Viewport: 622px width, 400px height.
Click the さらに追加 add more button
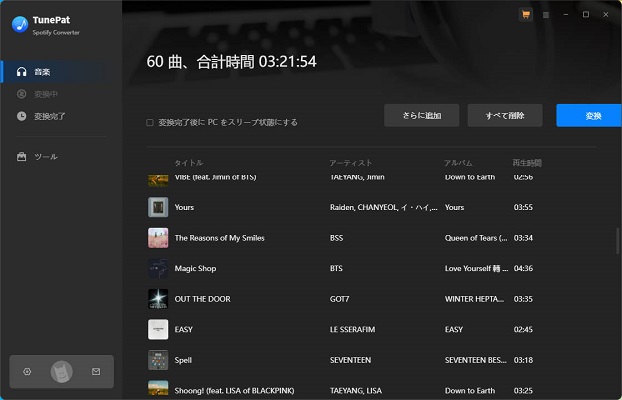click(x=422, y=115)
